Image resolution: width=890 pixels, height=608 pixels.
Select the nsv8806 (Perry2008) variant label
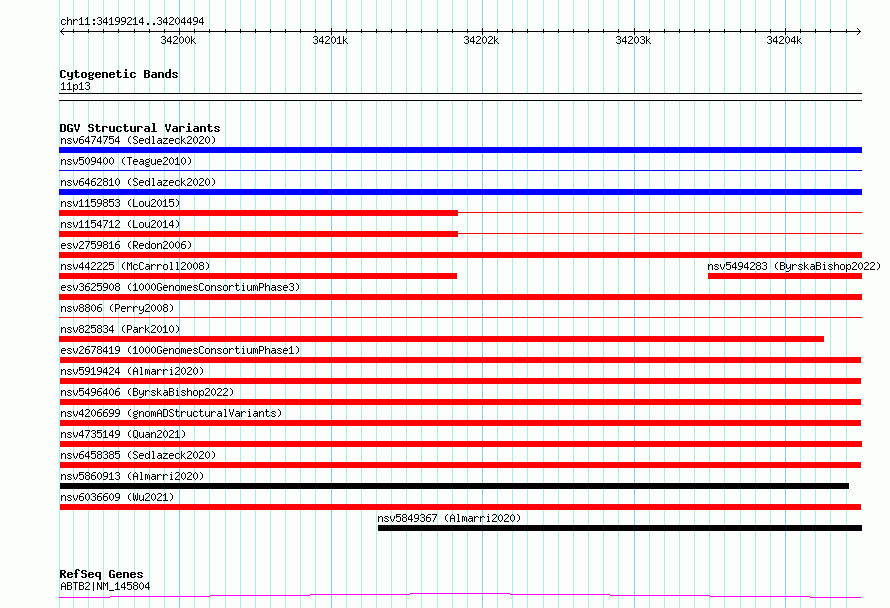[117, 308]
